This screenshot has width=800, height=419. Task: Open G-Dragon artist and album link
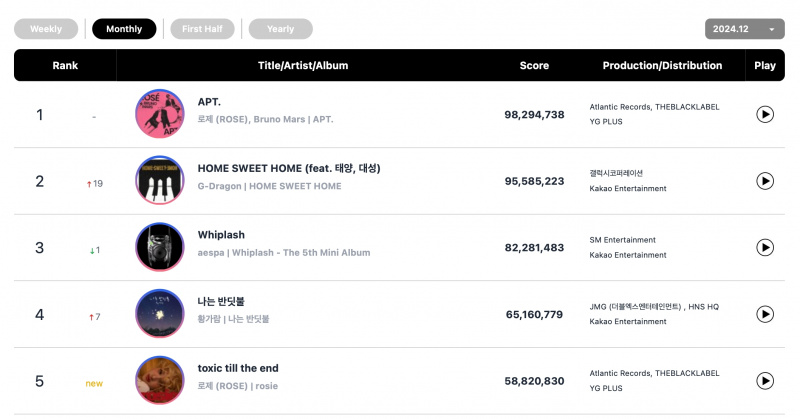[269, 186]
